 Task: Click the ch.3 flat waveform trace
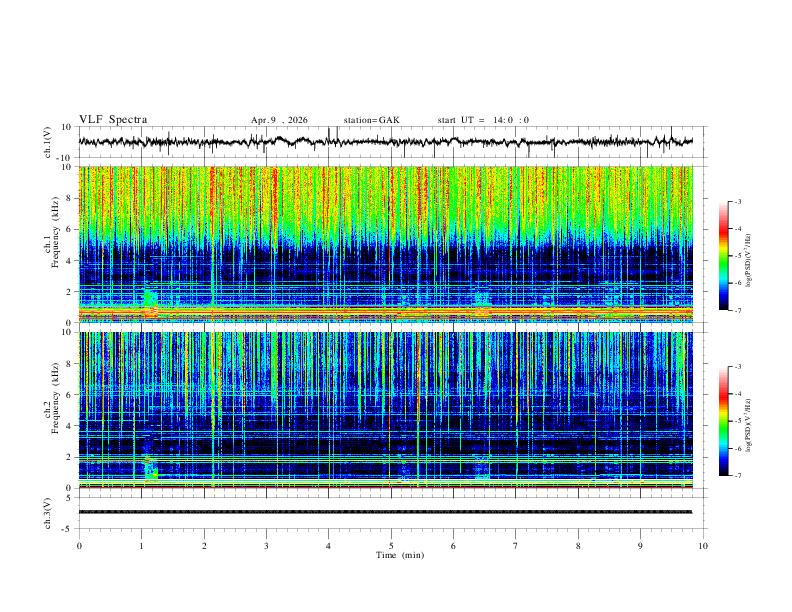coord(385,512)
